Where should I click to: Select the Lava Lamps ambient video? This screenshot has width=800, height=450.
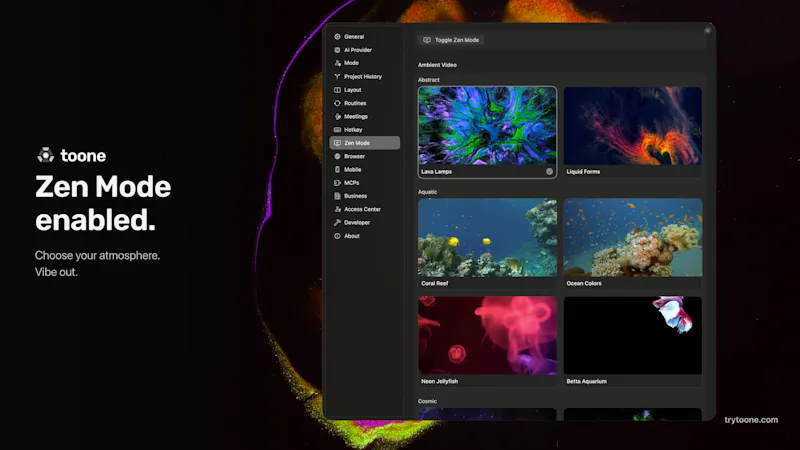tap(487, 132)
